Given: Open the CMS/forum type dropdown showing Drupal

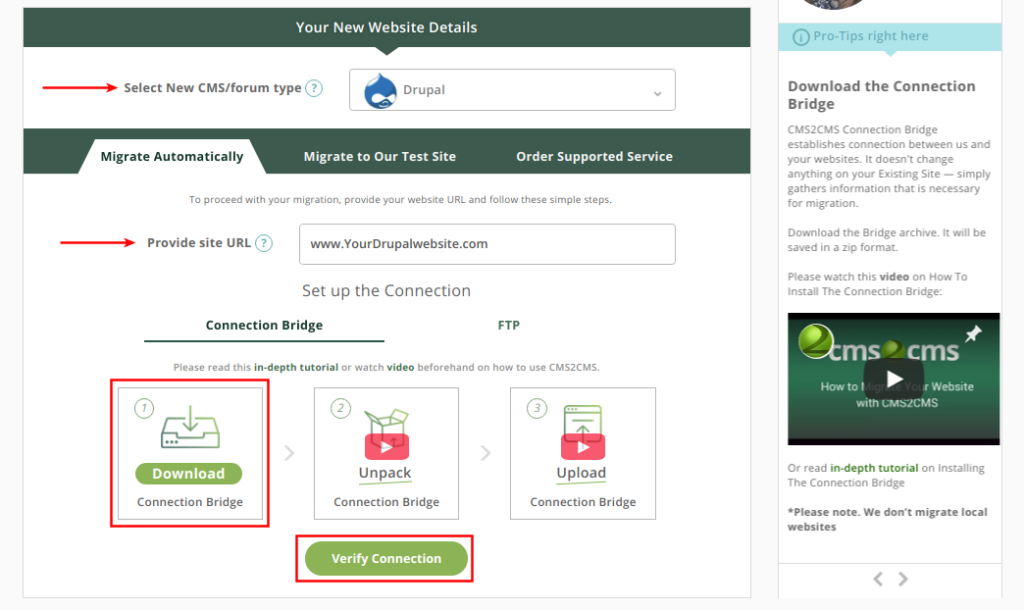Looking at the screenshot, I should coord(512,89).
